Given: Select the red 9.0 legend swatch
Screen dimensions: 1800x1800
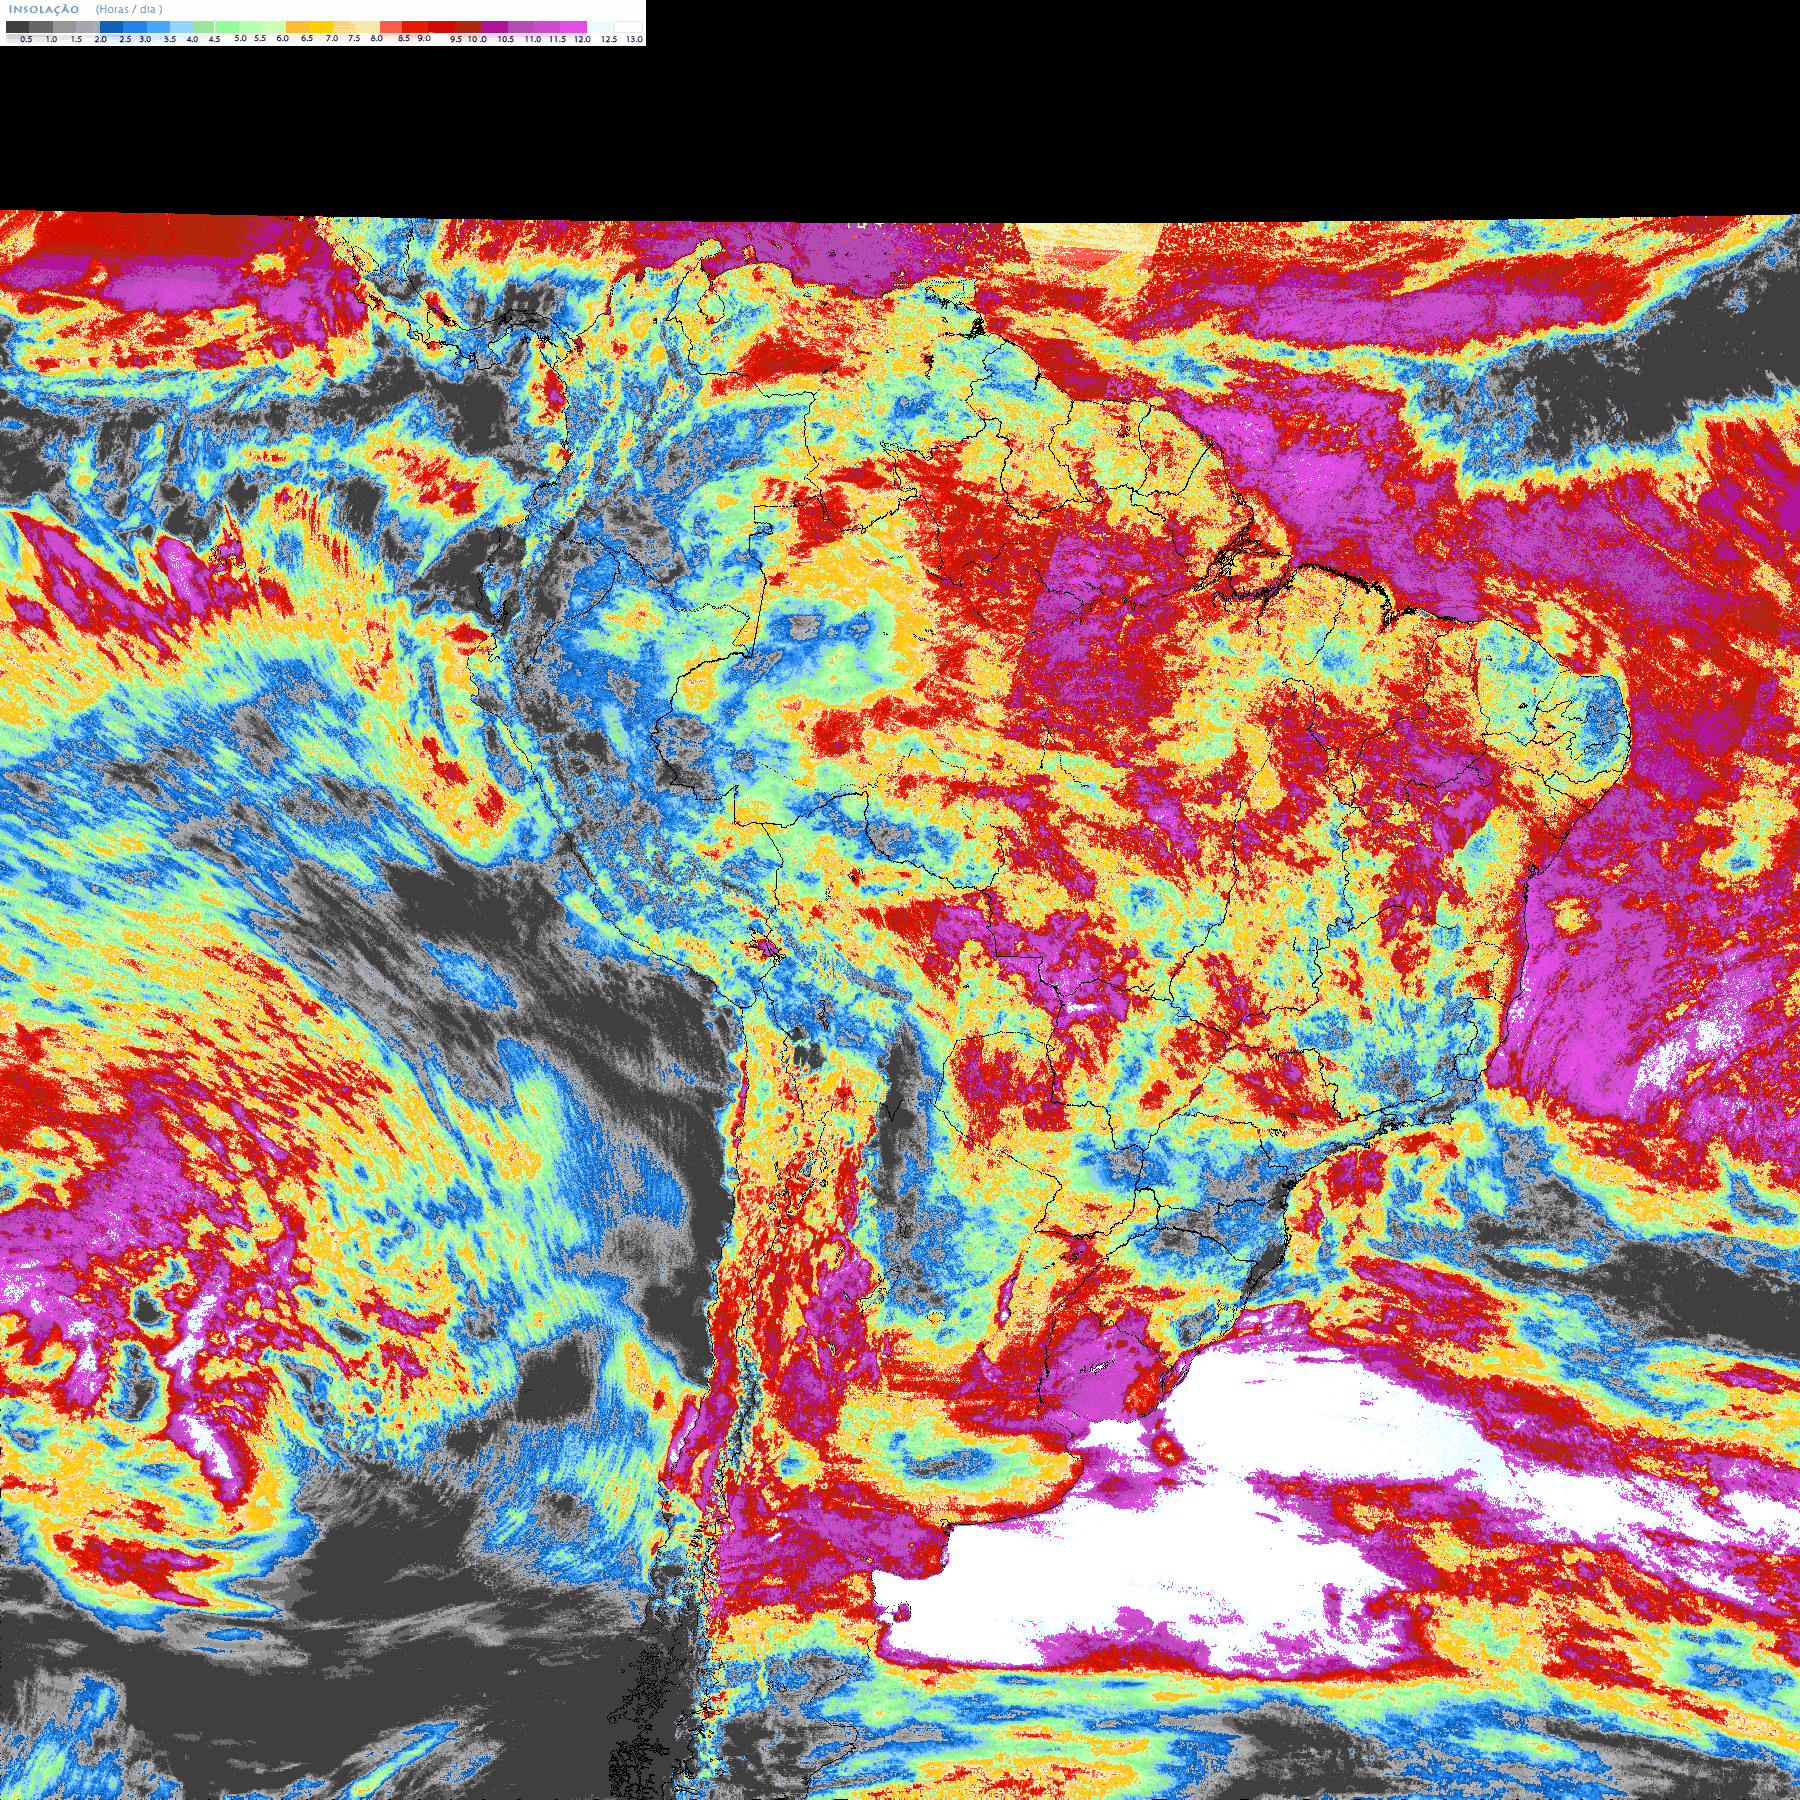Looking at the screenshot, I should (x=415, y=27).
